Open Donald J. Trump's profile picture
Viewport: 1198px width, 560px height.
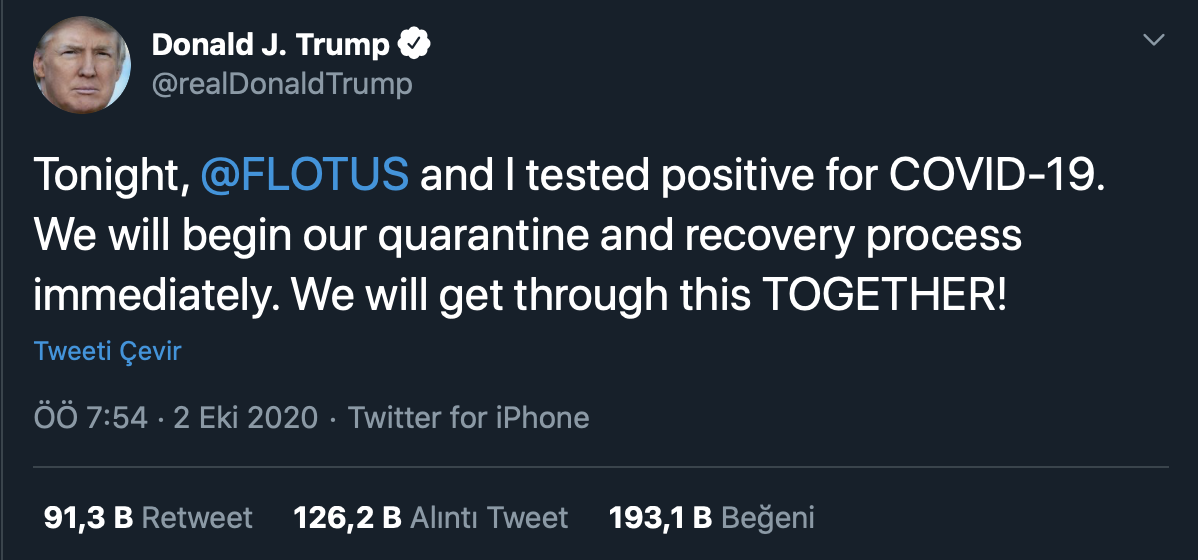[x=82, y=65]
